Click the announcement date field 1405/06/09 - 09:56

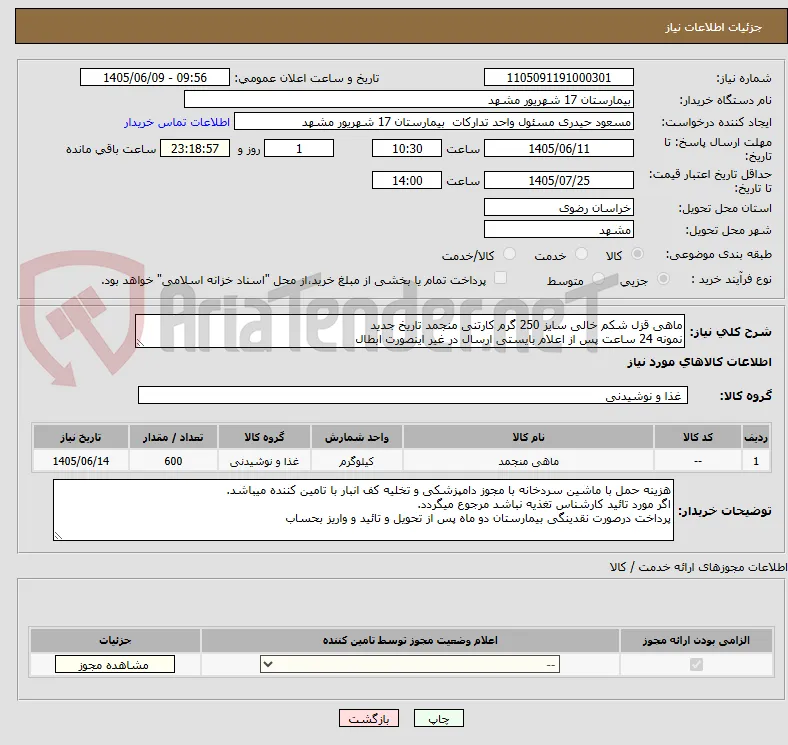click(x=155, y=77)
